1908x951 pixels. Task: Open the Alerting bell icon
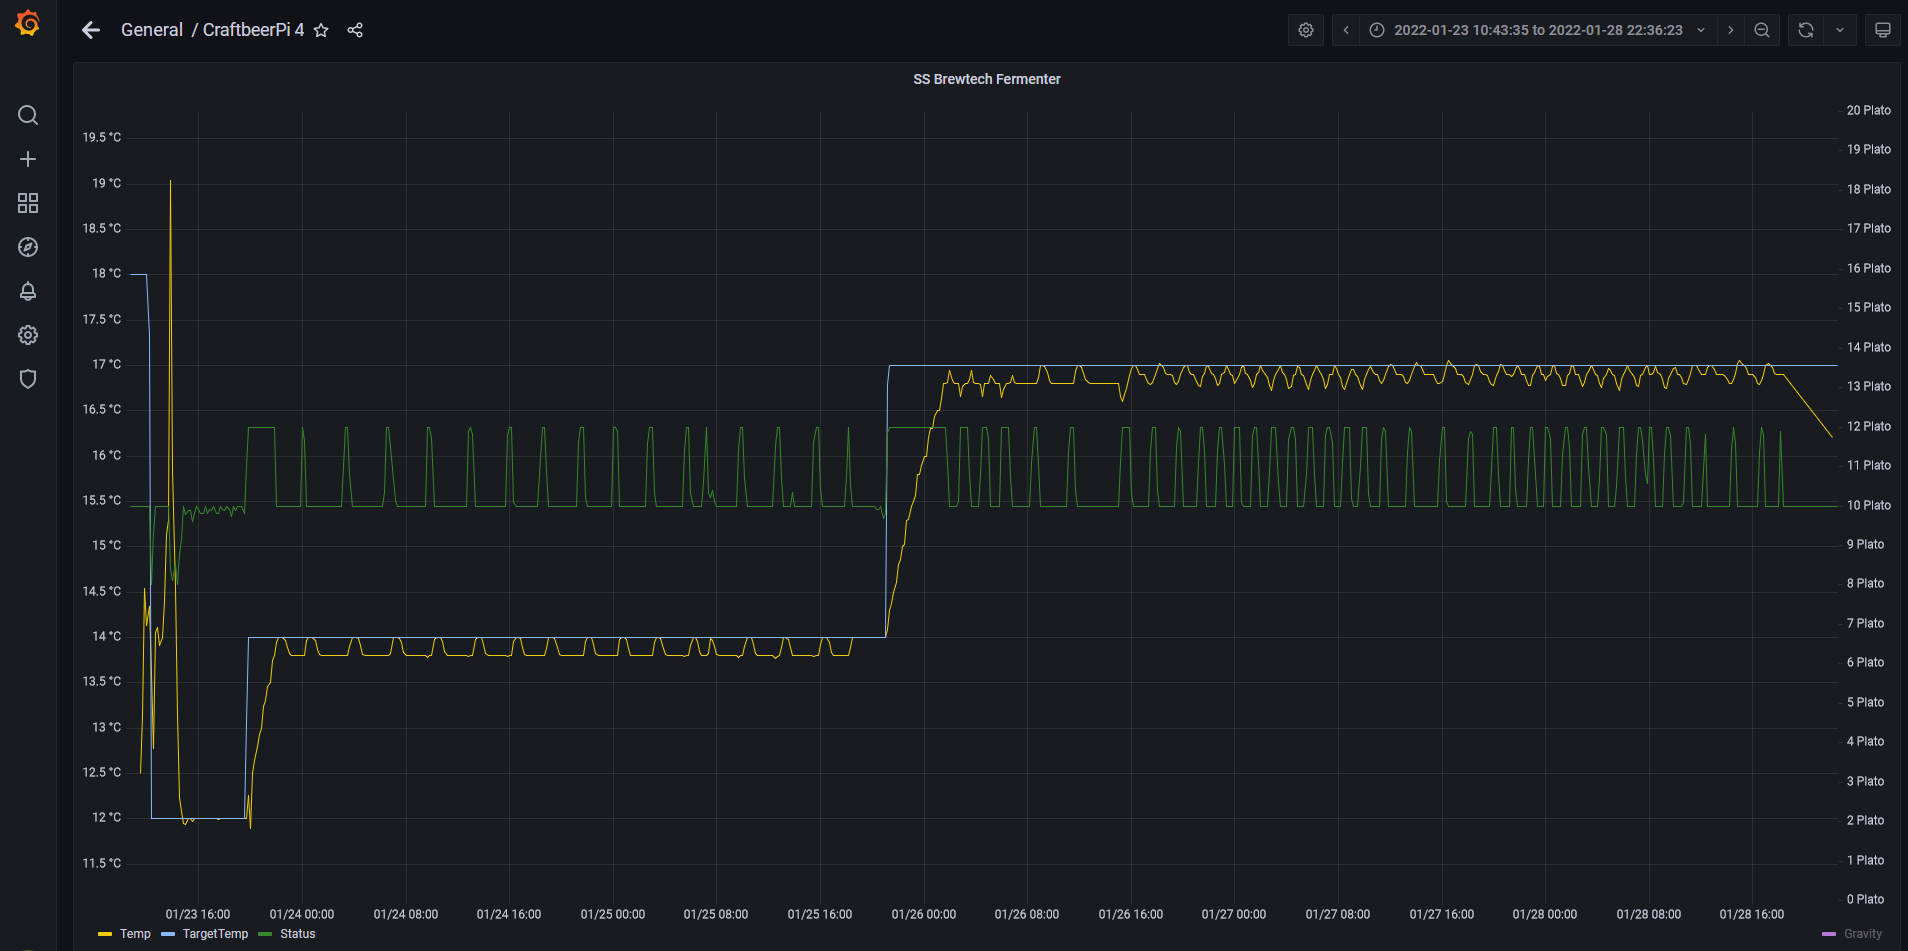(x=28, y=291)
